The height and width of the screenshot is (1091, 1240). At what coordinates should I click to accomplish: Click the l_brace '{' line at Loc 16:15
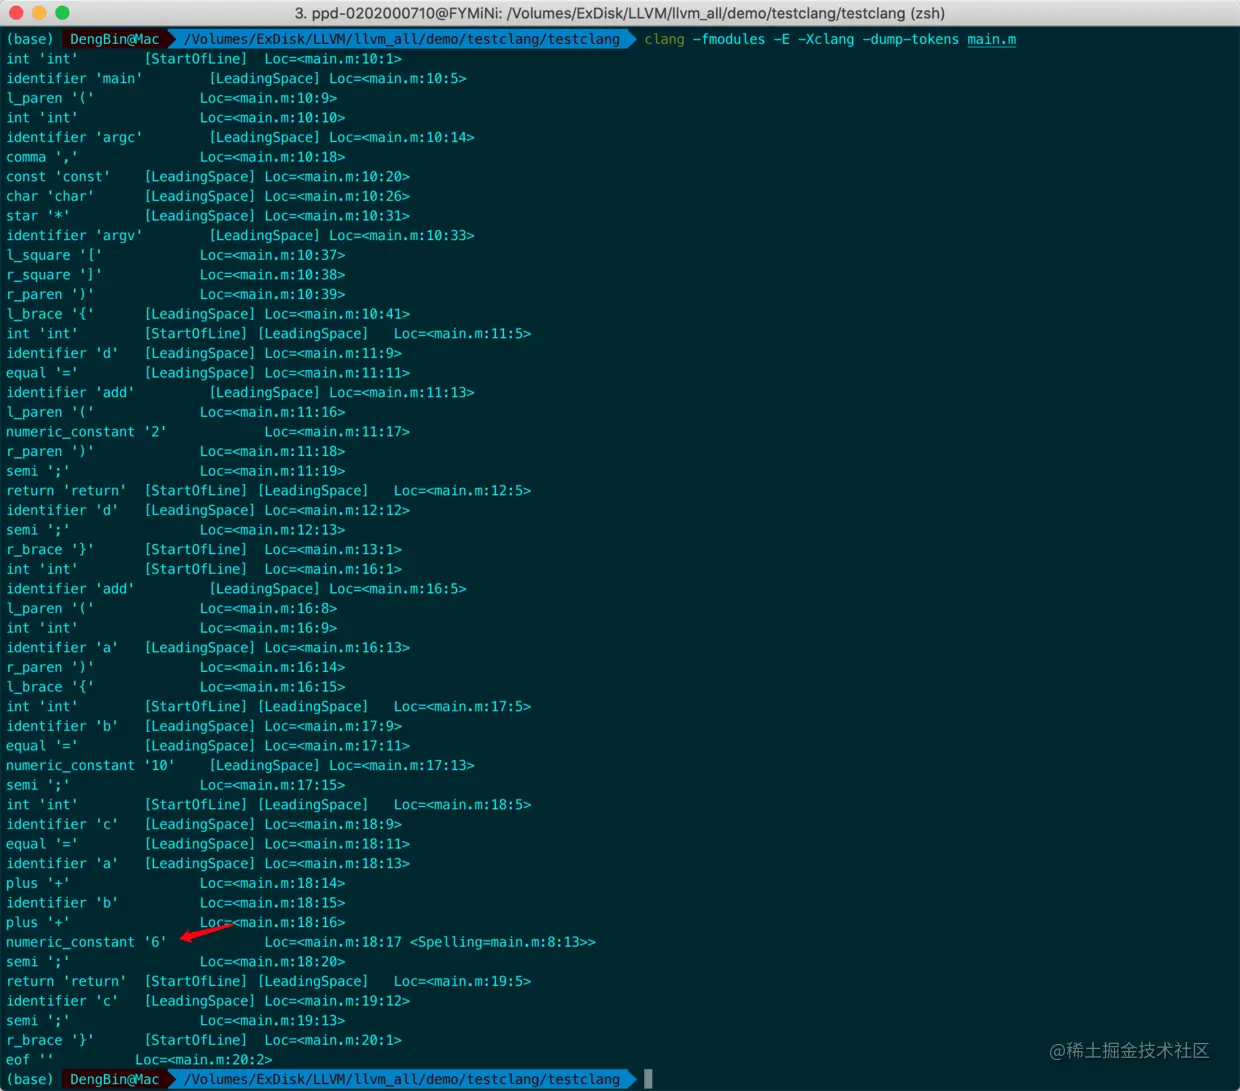click(175, 687)
